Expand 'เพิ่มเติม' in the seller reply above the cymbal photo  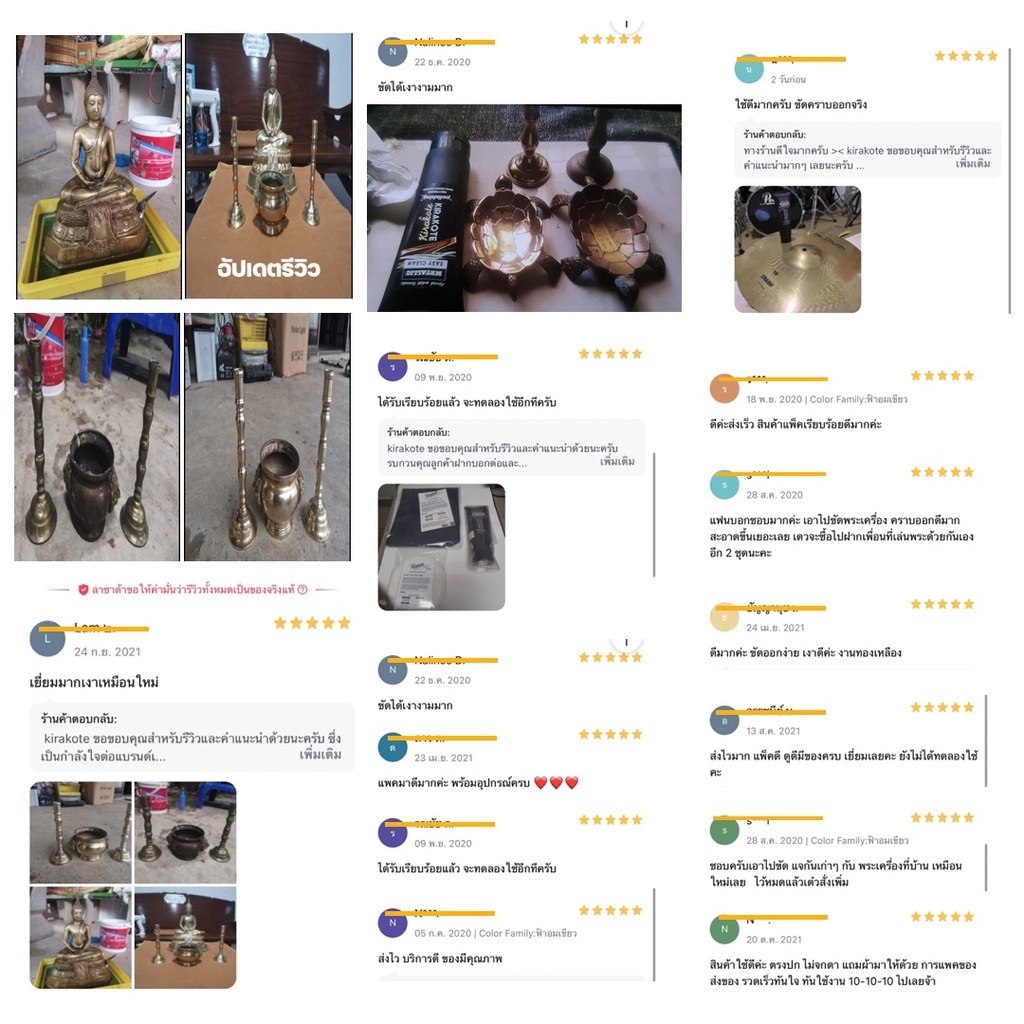click(x=973, y=164)
